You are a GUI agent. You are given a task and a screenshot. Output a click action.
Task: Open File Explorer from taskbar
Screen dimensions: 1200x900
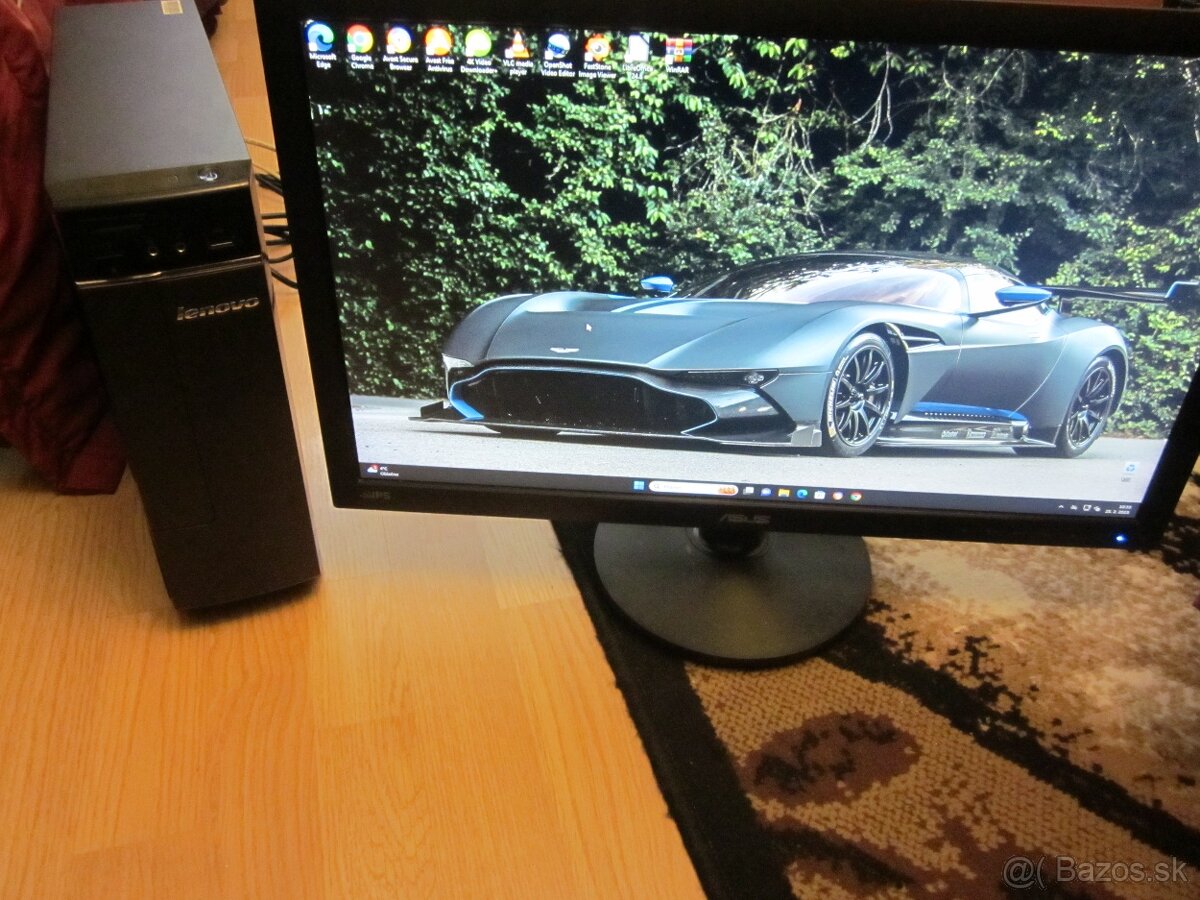point(784,492)
